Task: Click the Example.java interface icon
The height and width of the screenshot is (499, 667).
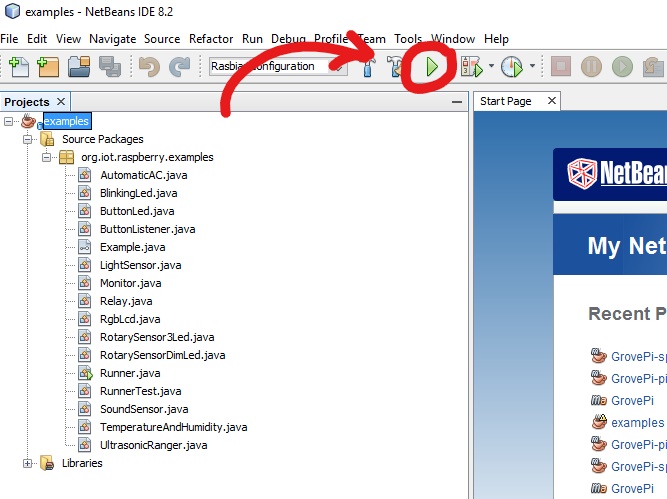Action: pyautogui.click(x=85, y=247)
